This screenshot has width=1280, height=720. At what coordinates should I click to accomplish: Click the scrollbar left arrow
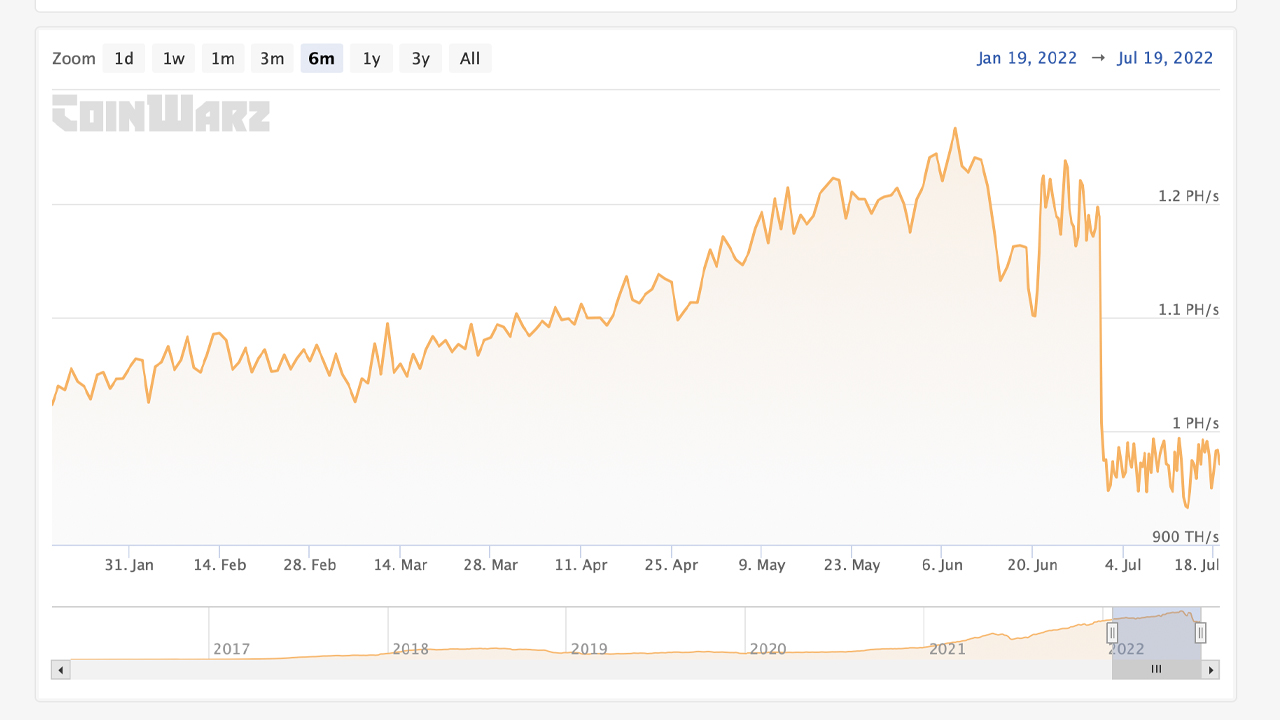pos(61,670)
